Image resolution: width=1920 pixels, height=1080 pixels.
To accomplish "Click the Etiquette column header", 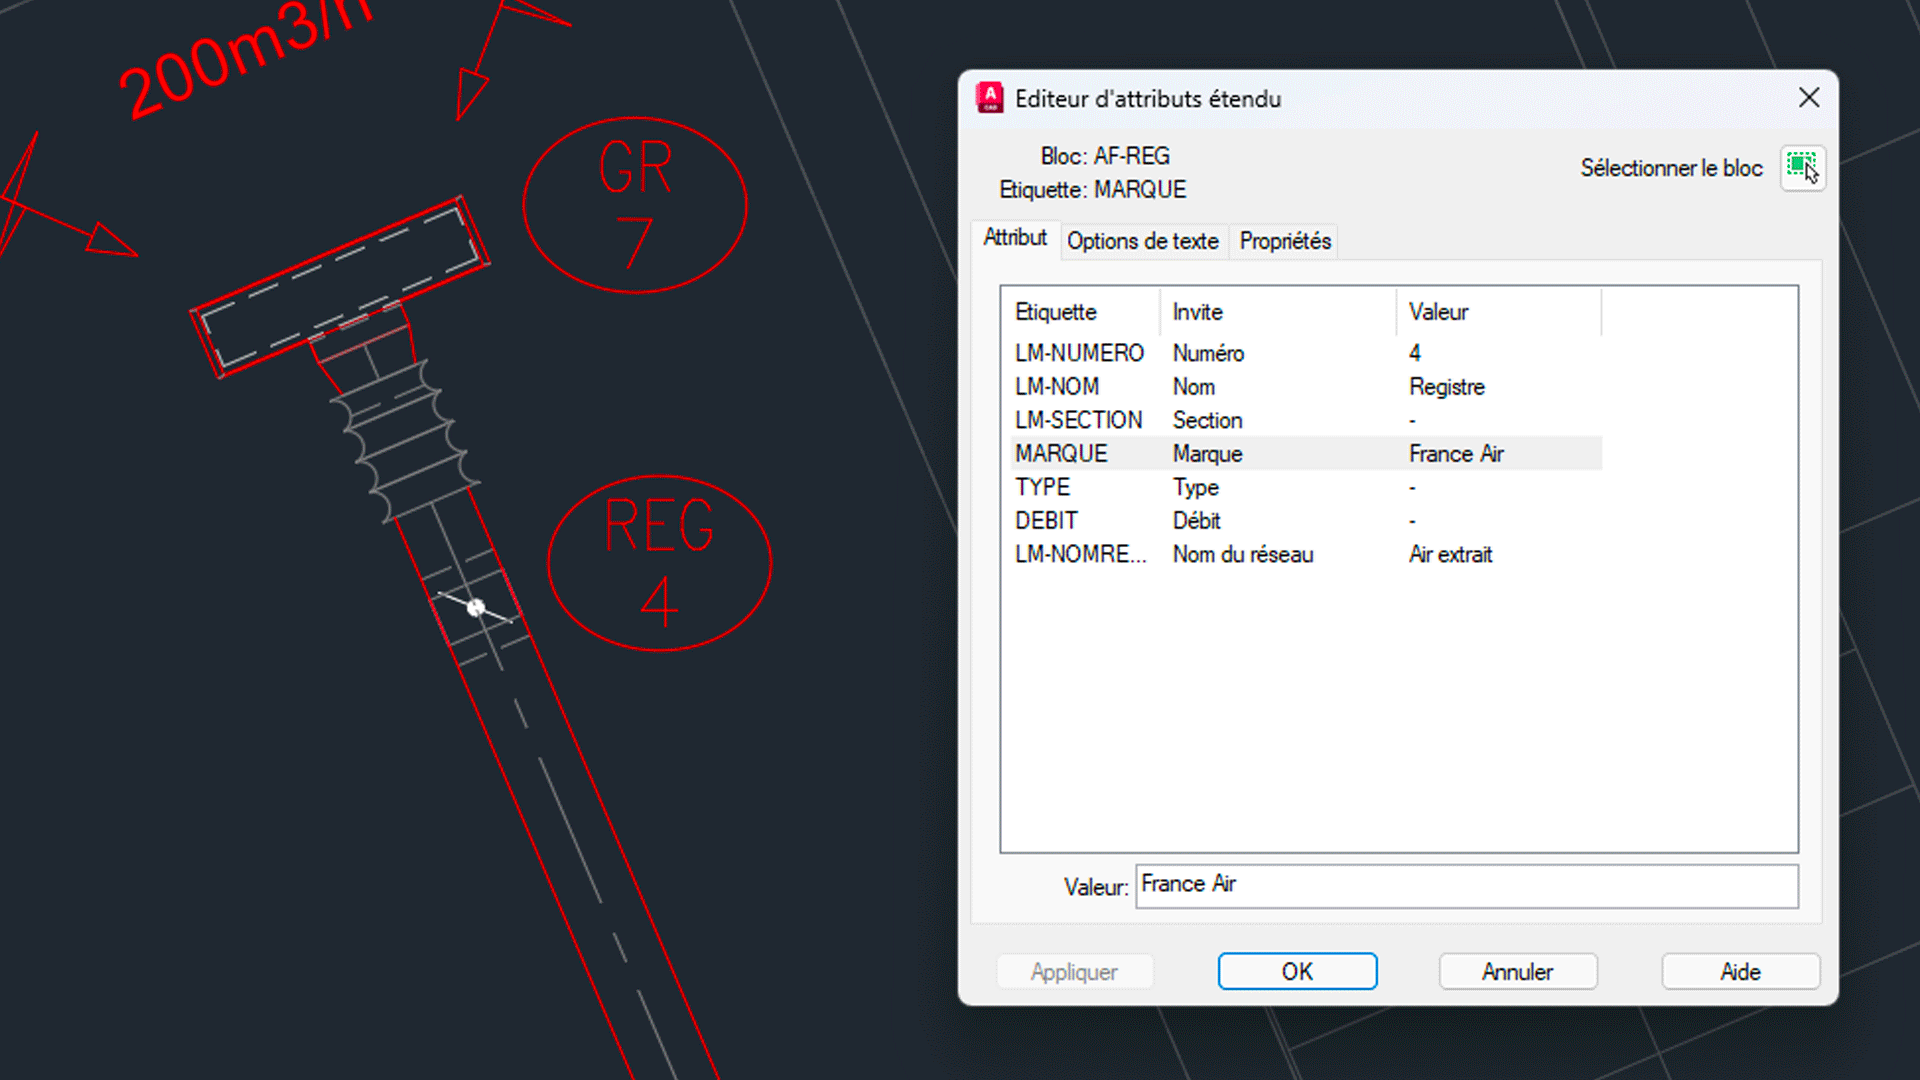I will 1080,312.
